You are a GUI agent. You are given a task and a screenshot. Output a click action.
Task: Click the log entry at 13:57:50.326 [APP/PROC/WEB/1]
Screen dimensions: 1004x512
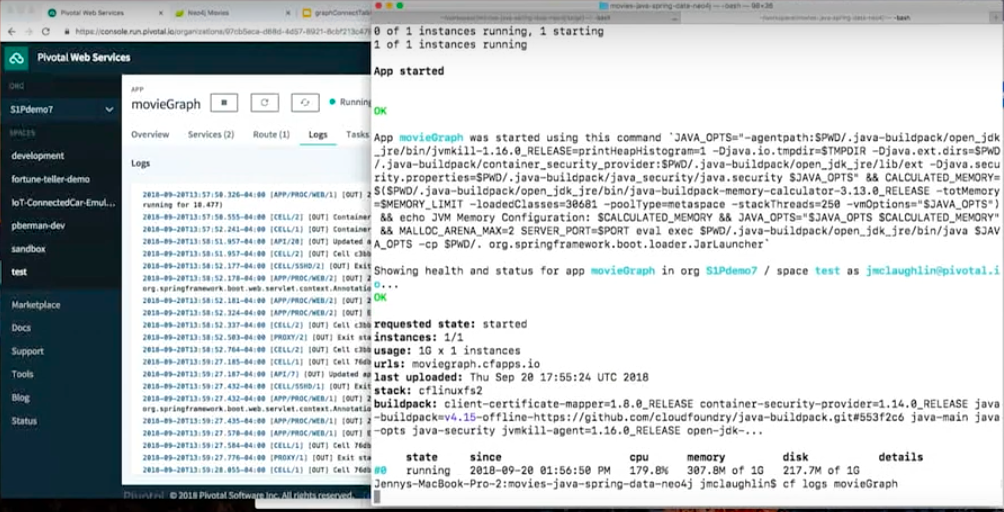pos(257,198)
